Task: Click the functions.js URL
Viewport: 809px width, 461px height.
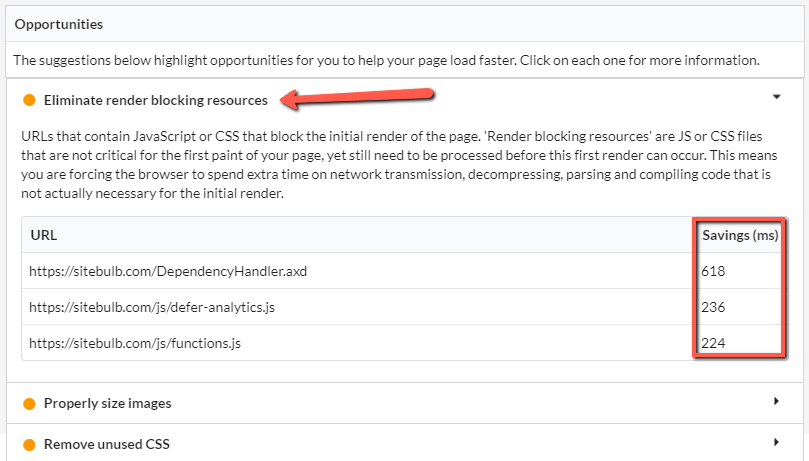Action: [135, 343]
